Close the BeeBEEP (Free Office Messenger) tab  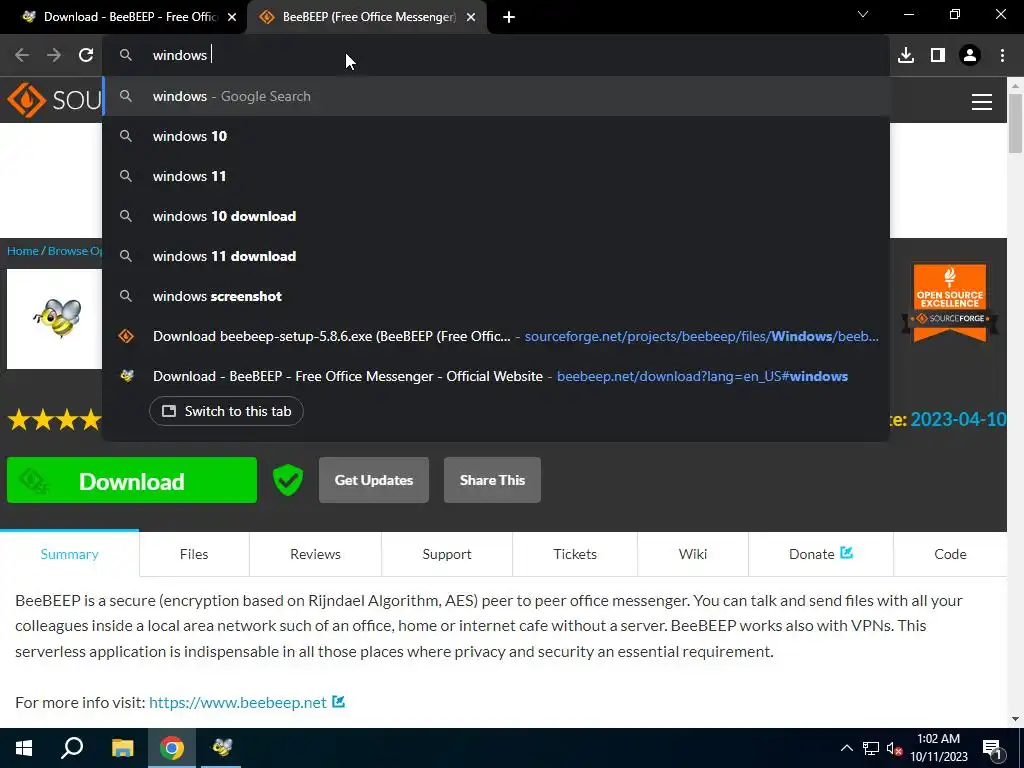(471, 18)
